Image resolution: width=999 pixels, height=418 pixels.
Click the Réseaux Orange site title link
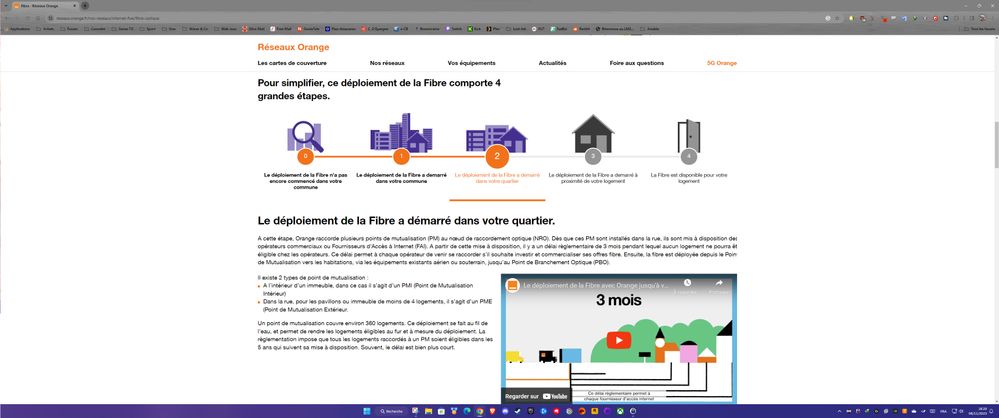pos(293,47)
